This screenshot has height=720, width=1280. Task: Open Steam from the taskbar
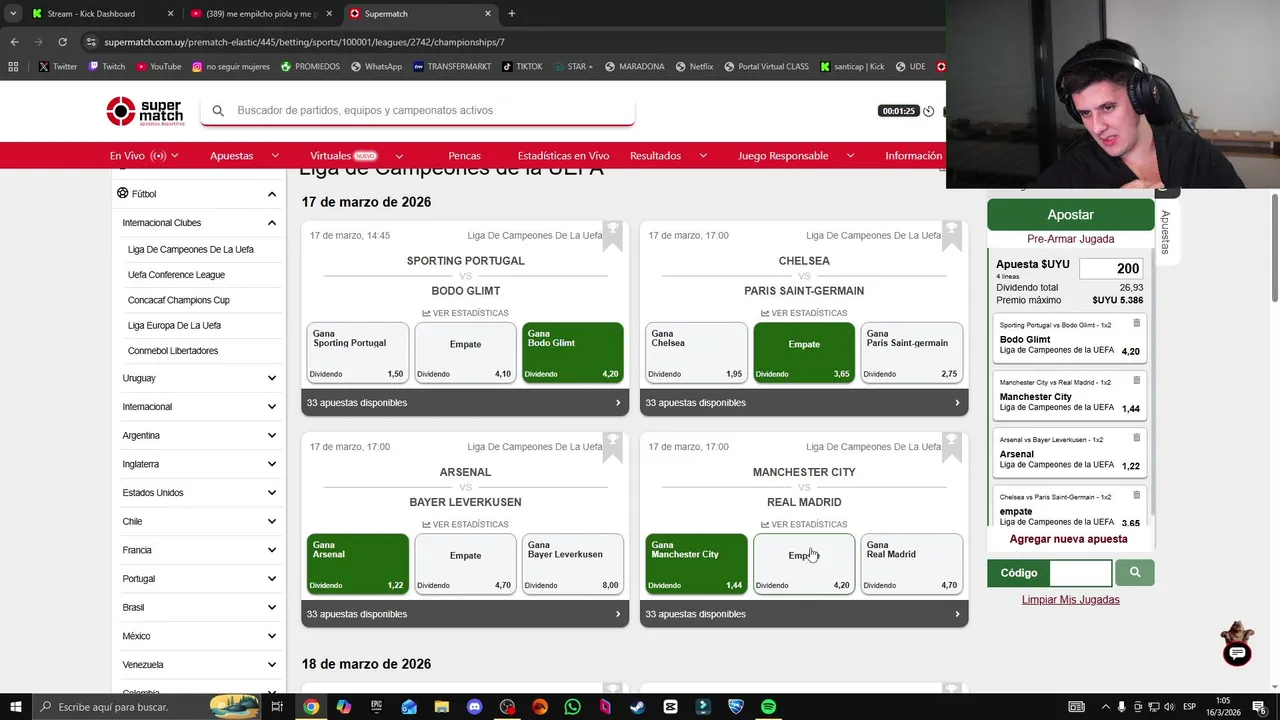click(x=637, y=707)
